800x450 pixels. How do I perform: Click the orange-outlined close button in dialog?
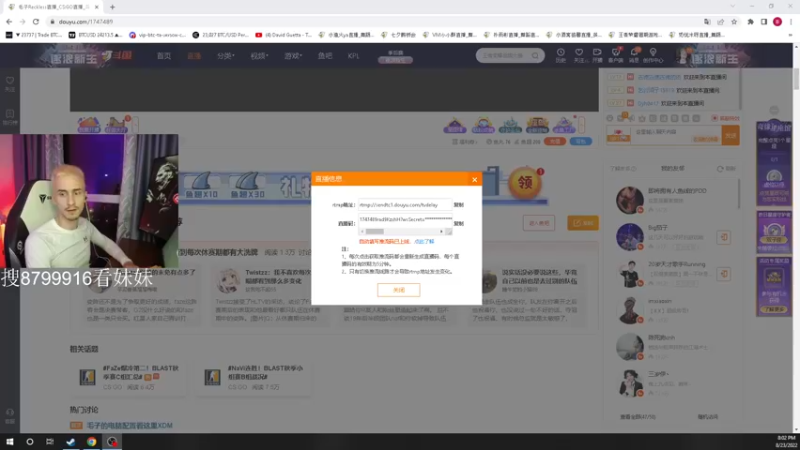pos(398,290)
